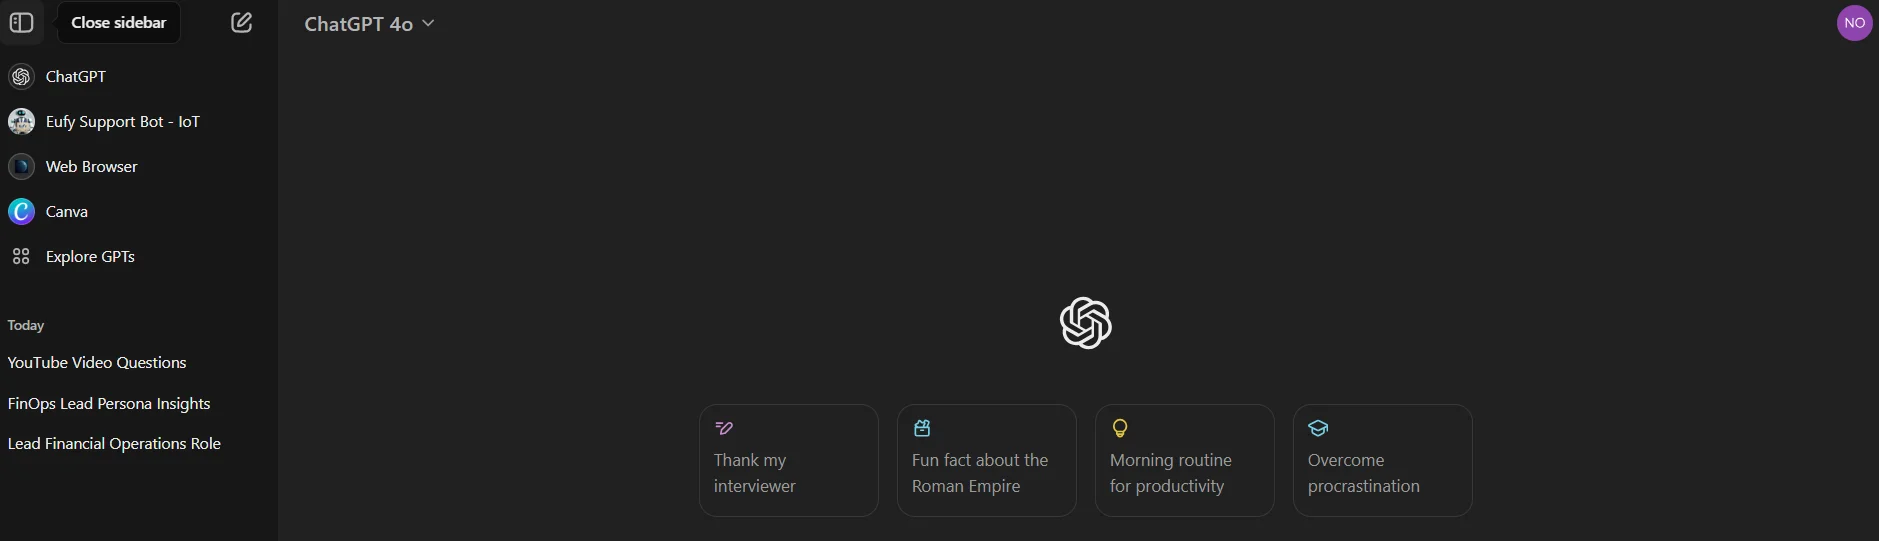Launch the Web Browser GPT

coord(139,167)
